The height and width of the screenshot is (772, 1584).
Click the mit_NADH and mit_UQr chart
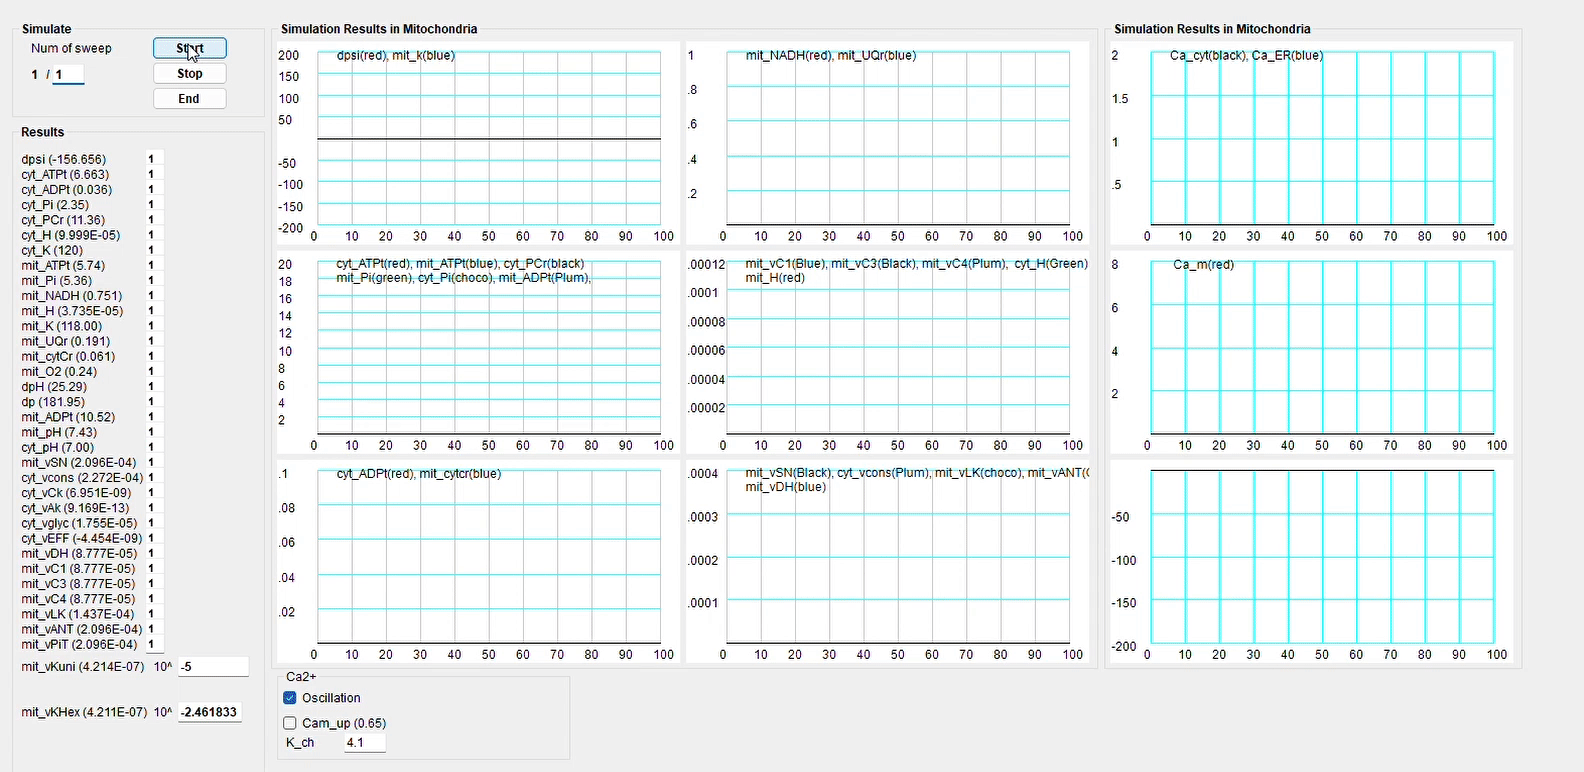point(897,140)
